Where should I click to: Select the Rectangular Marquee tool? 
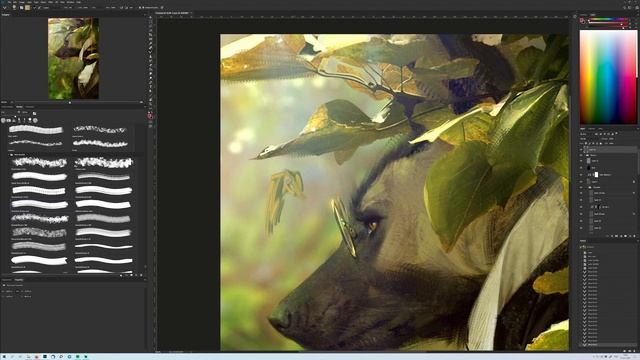click(151, 22)
